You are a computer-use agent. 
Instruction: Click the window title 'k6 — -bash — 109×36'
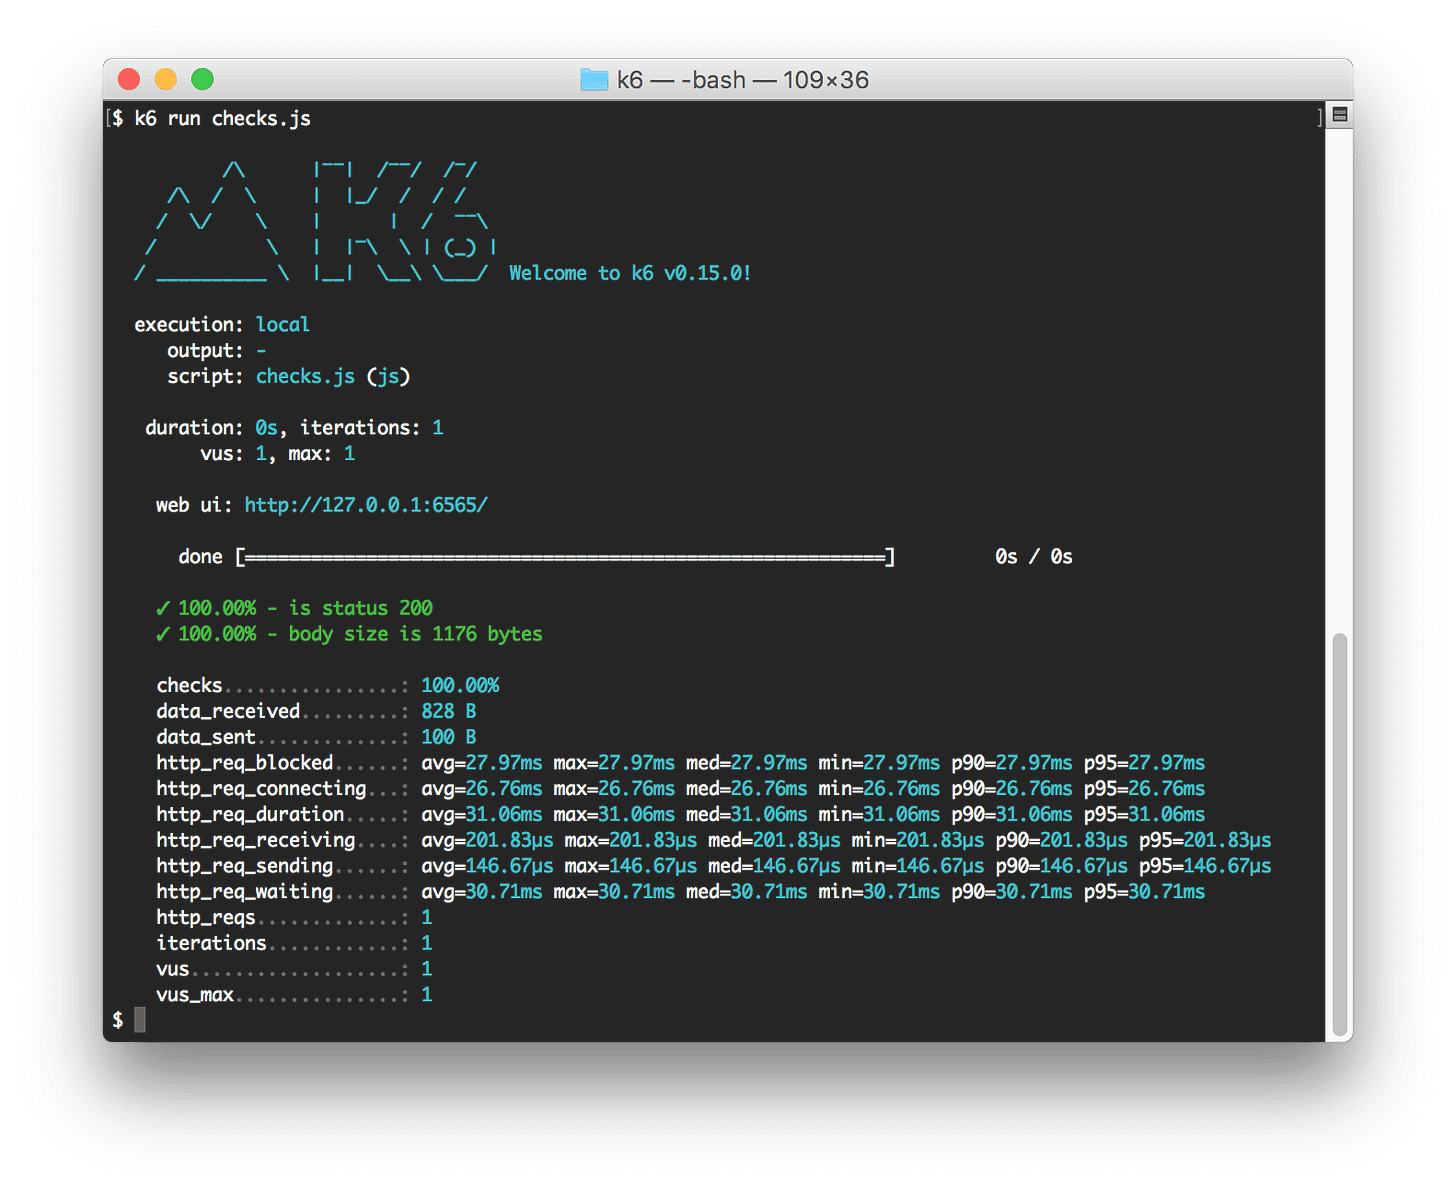point(742,80)
